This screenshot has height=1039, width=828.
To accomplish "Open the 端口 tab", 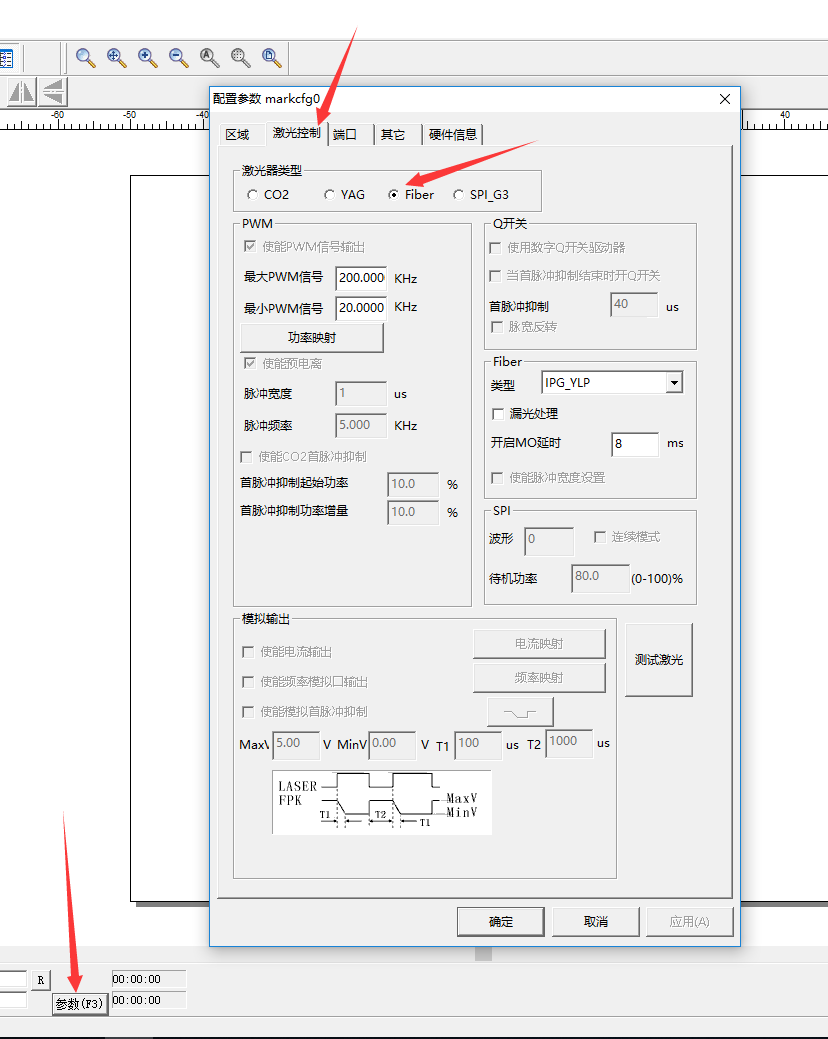I will [345, 135].
